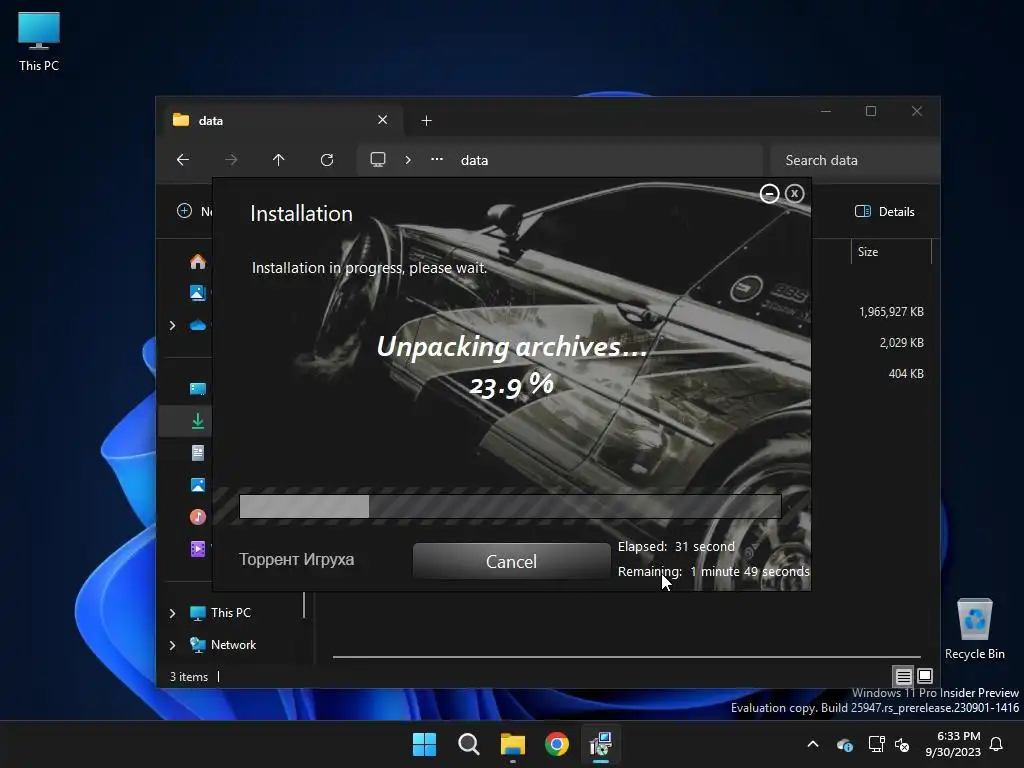The height and width of the screenshot is (768, 1024).
Task: Expand the This PC tree node
Action: tap(172, 613)
